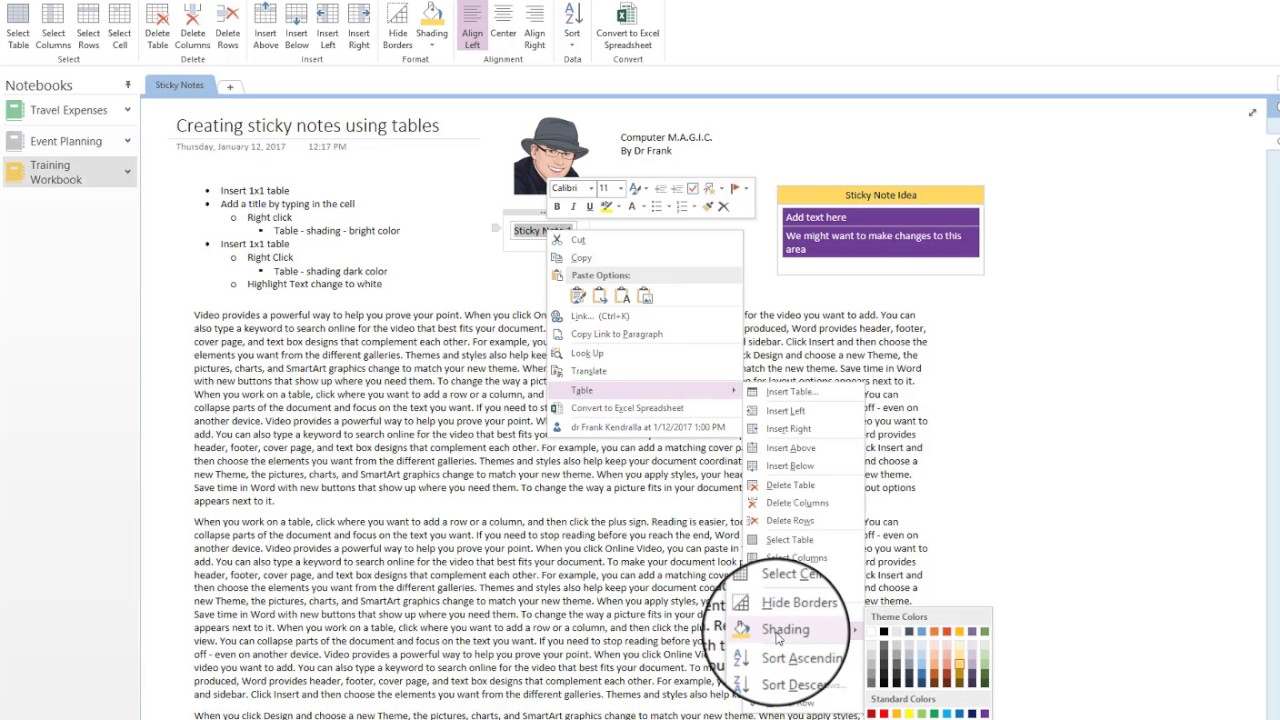The image size is (1280, 720).
Task: Click Select Table in the ribbon
Action: [x=18, y=26]
